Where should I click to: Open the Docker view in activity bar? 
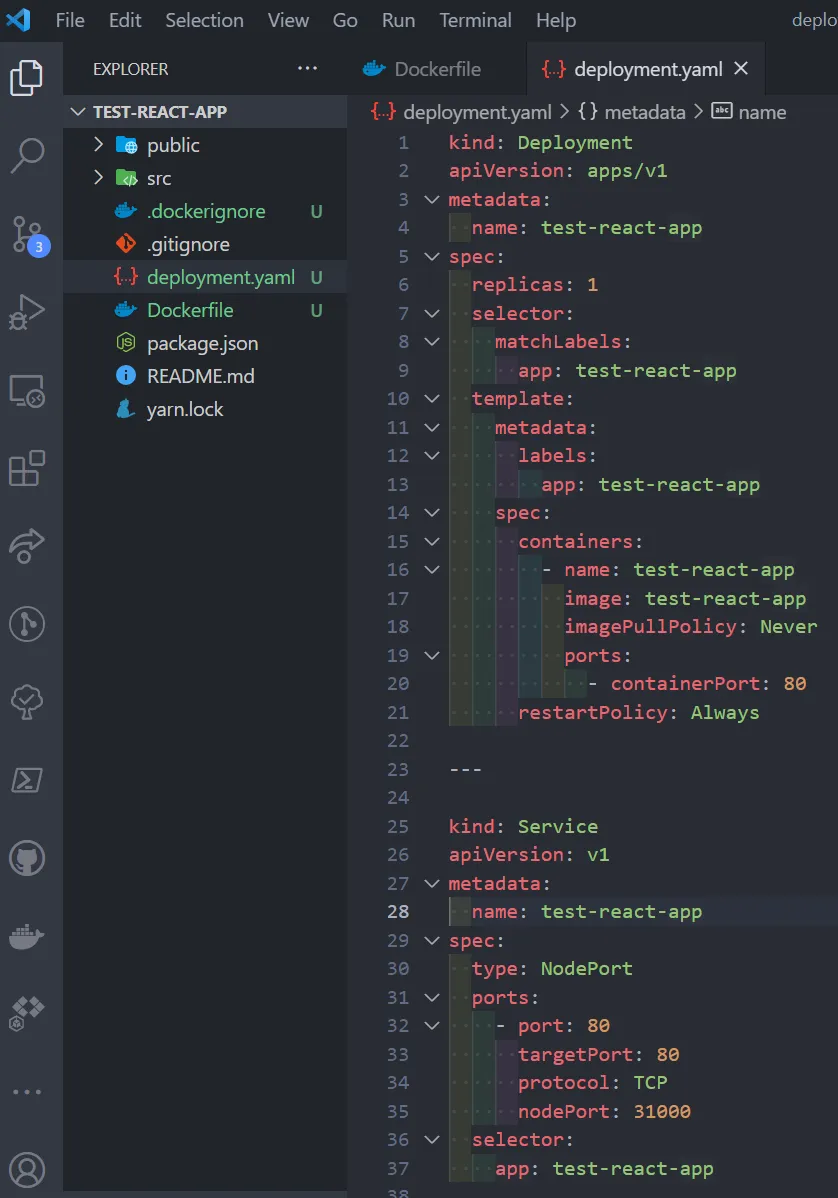27,936
